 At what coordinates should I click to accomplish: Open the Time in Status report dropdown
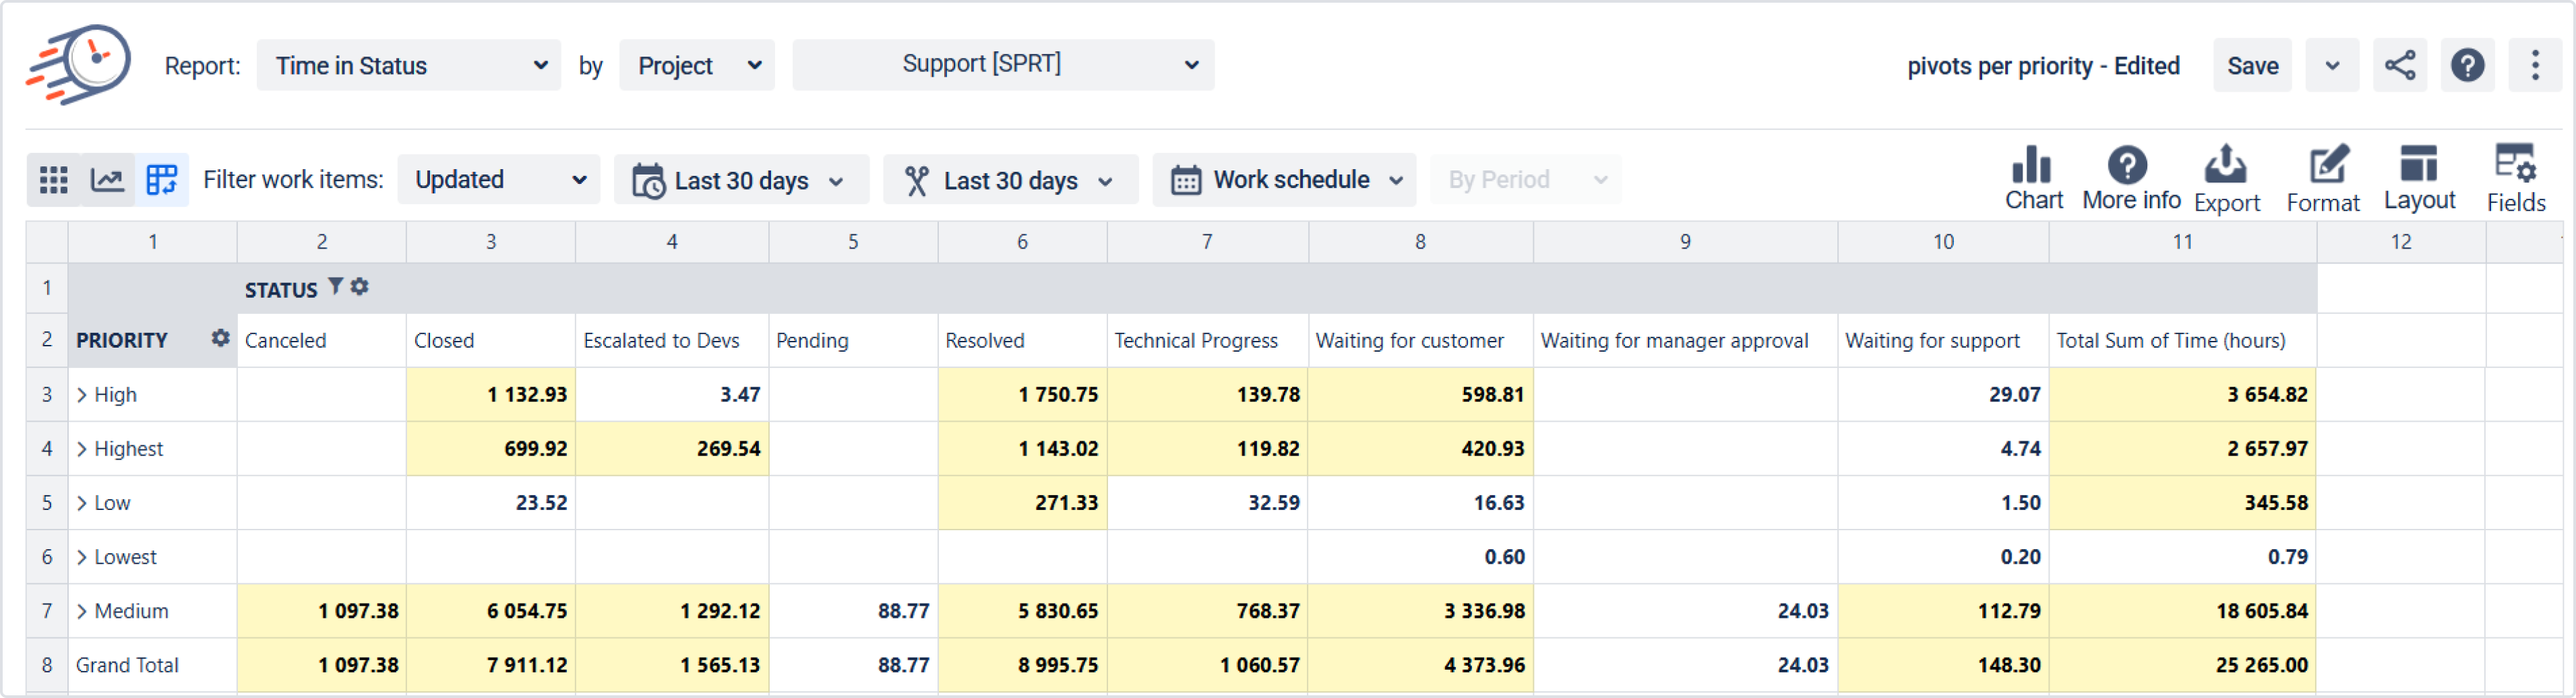pos(409,66)
